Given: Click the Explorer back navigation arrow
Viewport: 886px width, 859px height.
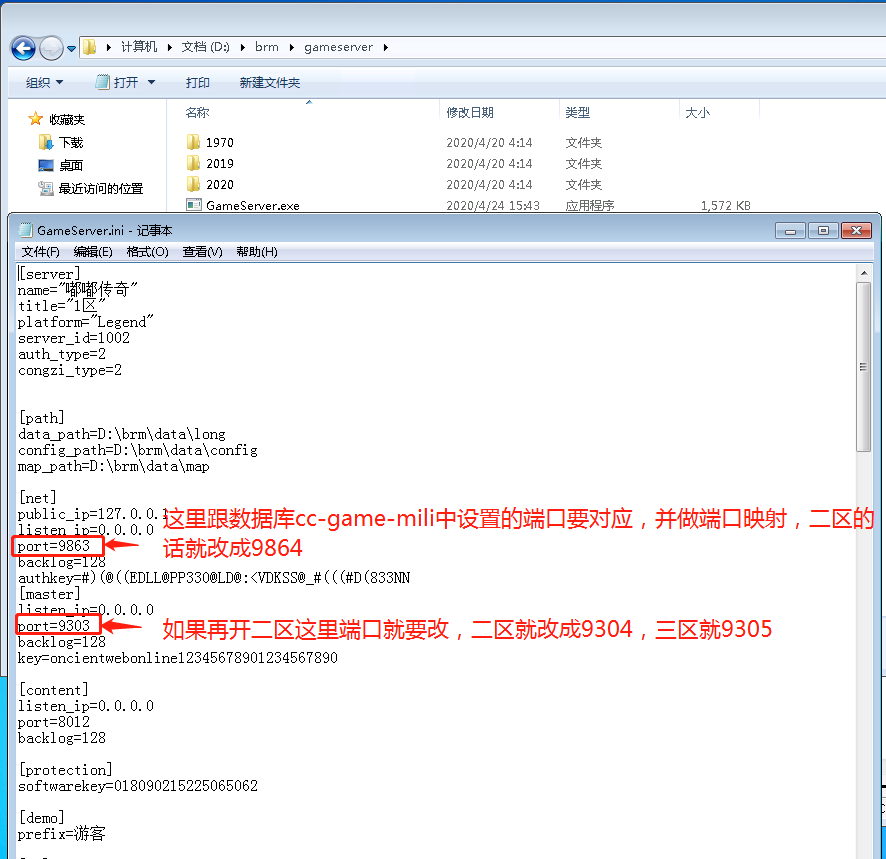Looking at the screenshot, I should pos(24,47).
